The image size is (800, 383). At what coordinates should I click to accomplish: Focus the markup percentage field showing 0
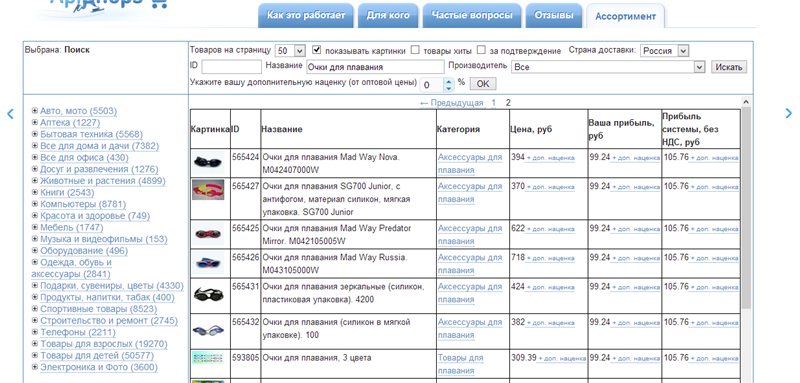pyautogui.click(x=432, y=85)
